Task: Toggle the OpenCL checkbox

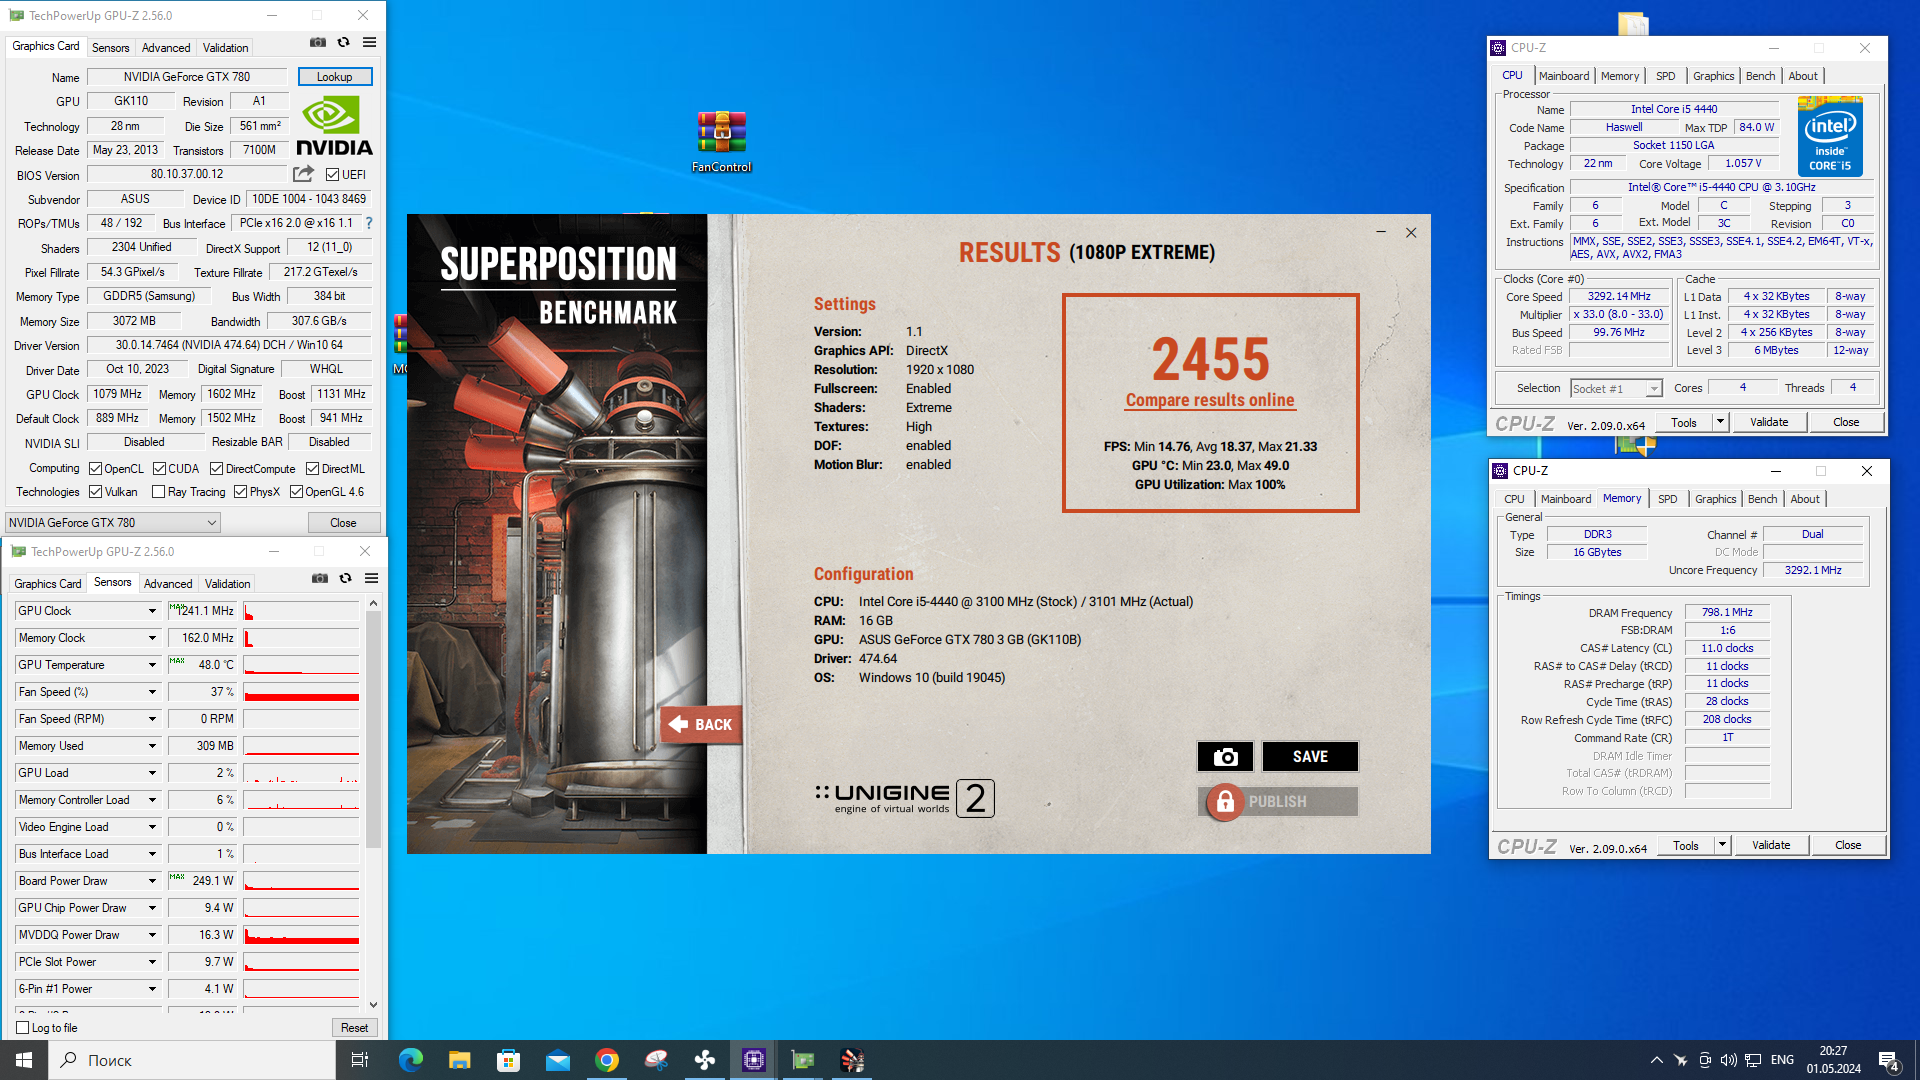Action: point(95,468)
